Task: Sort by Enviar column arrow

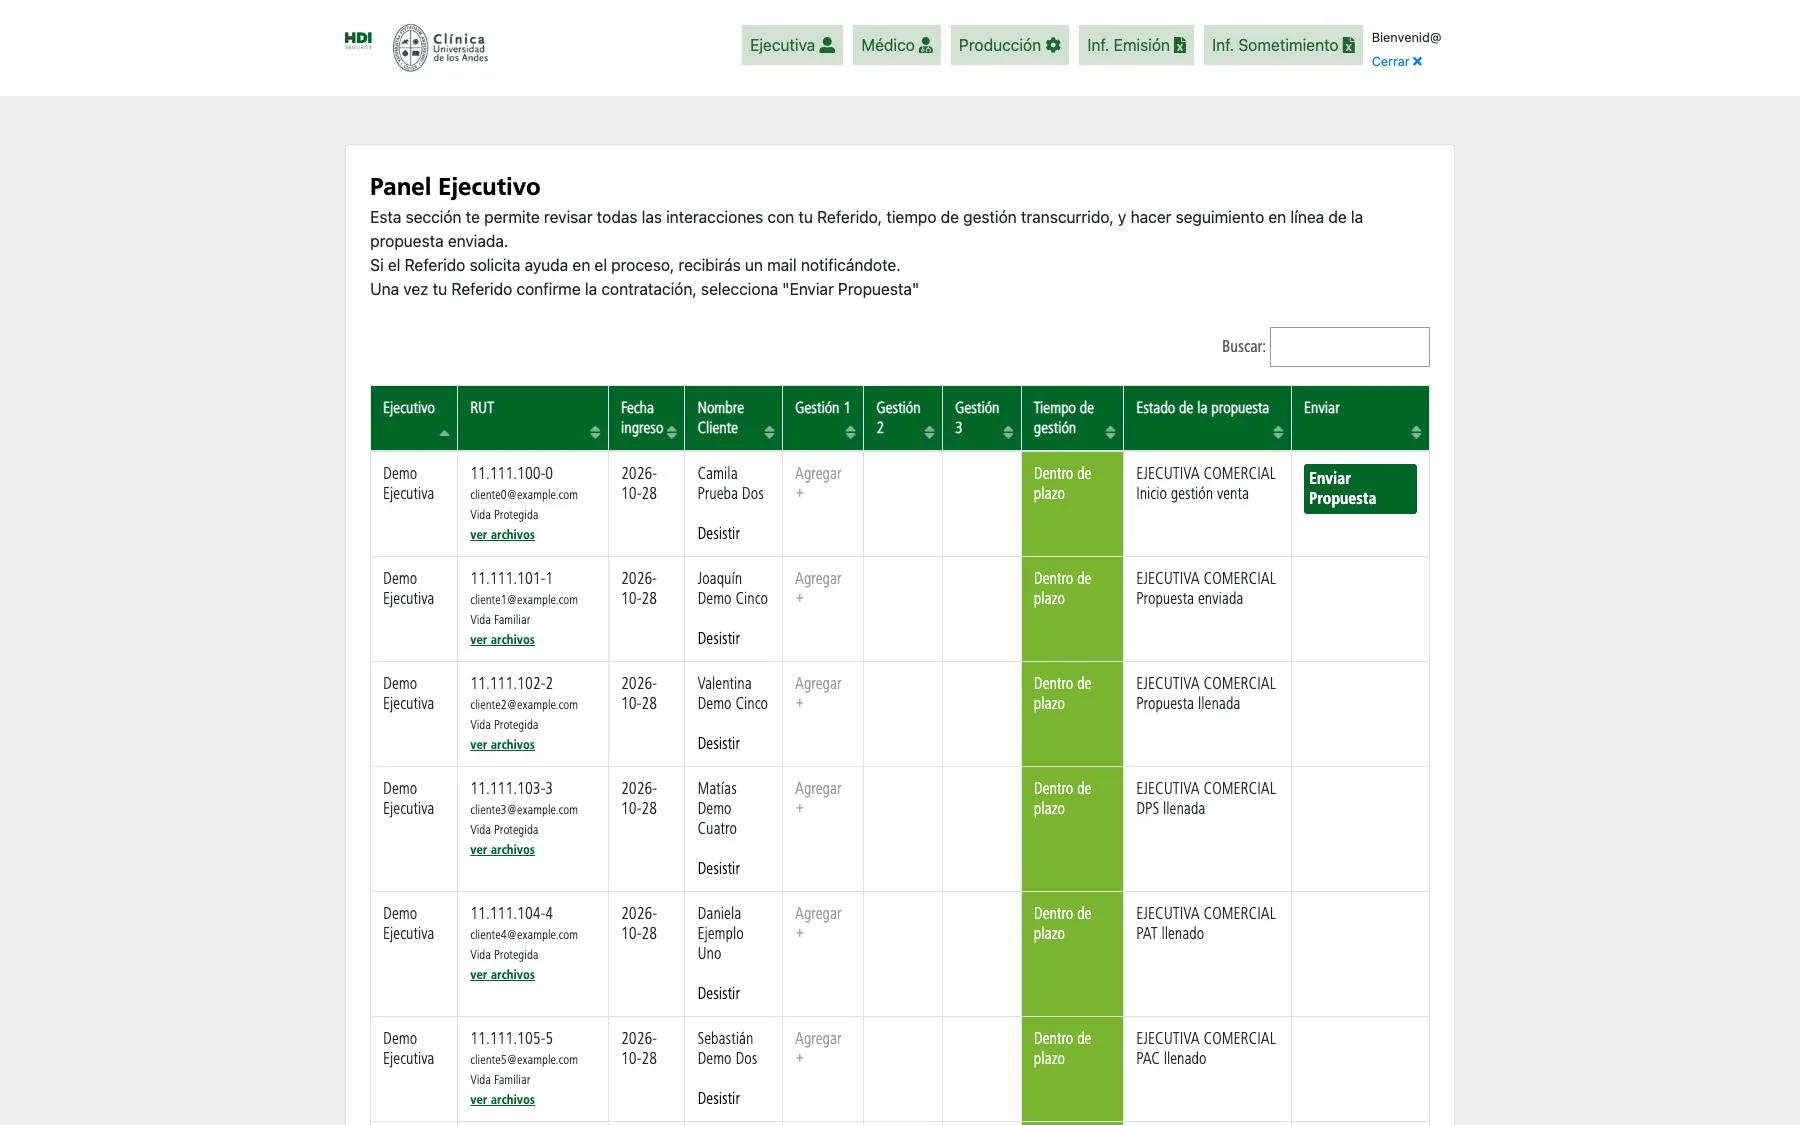Action: 1416,432
